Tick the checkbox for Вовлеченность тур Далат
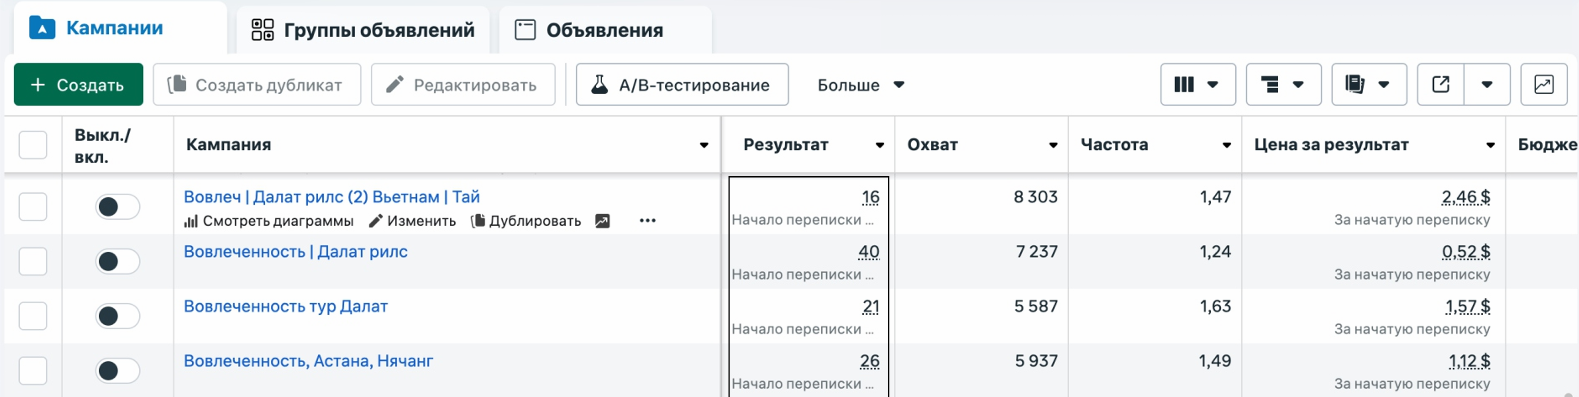Screen dimensions: 1579x397 coord(33,316)
